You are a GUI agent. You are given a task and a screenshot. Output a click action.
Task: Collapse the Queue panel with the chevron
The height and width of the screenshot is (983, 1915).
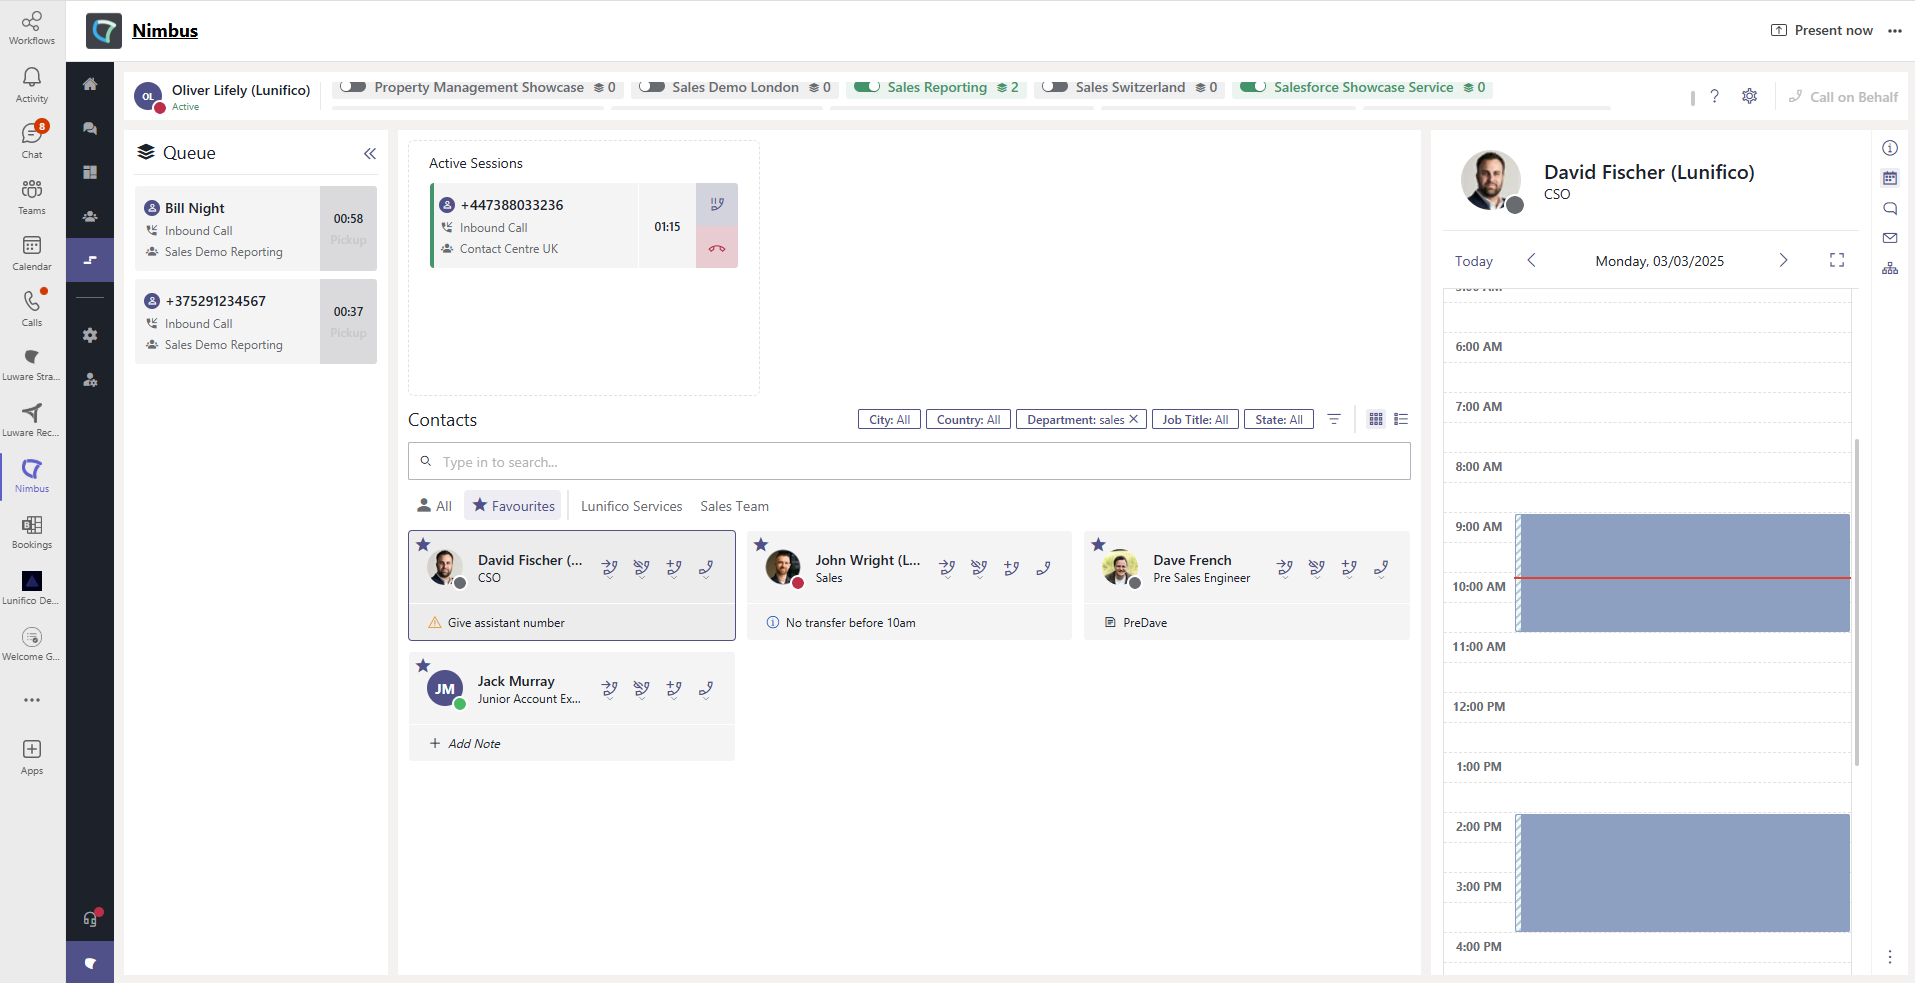point(370,153)
